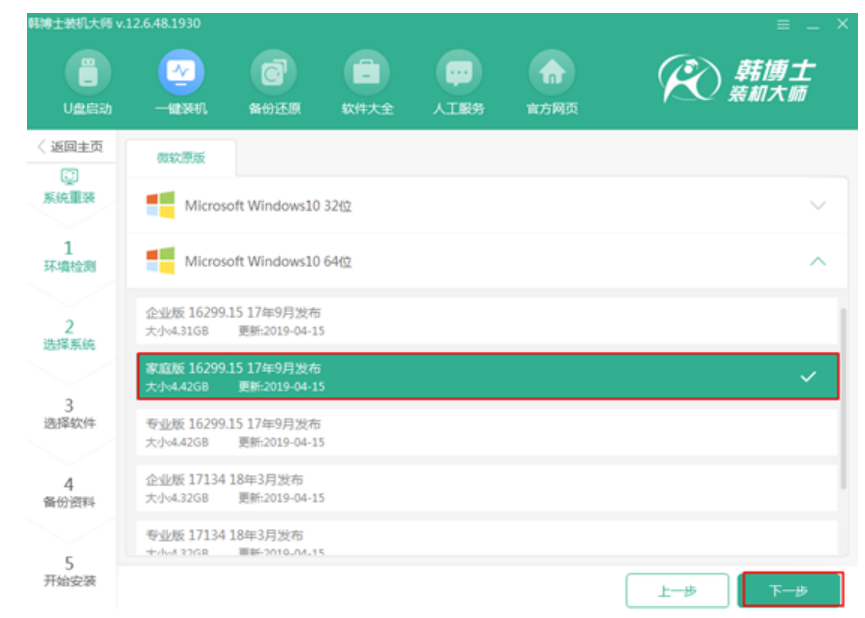
Task: Click the 系统重装 sidebar icon
Action: tap(70, 177)
